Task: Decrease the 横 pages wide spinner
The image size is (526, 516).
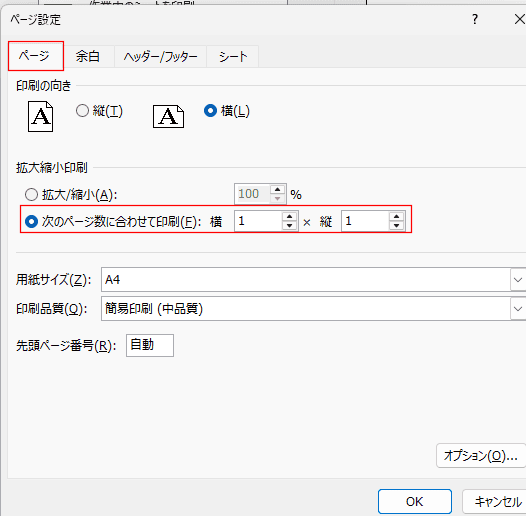Action: point(289,226)
